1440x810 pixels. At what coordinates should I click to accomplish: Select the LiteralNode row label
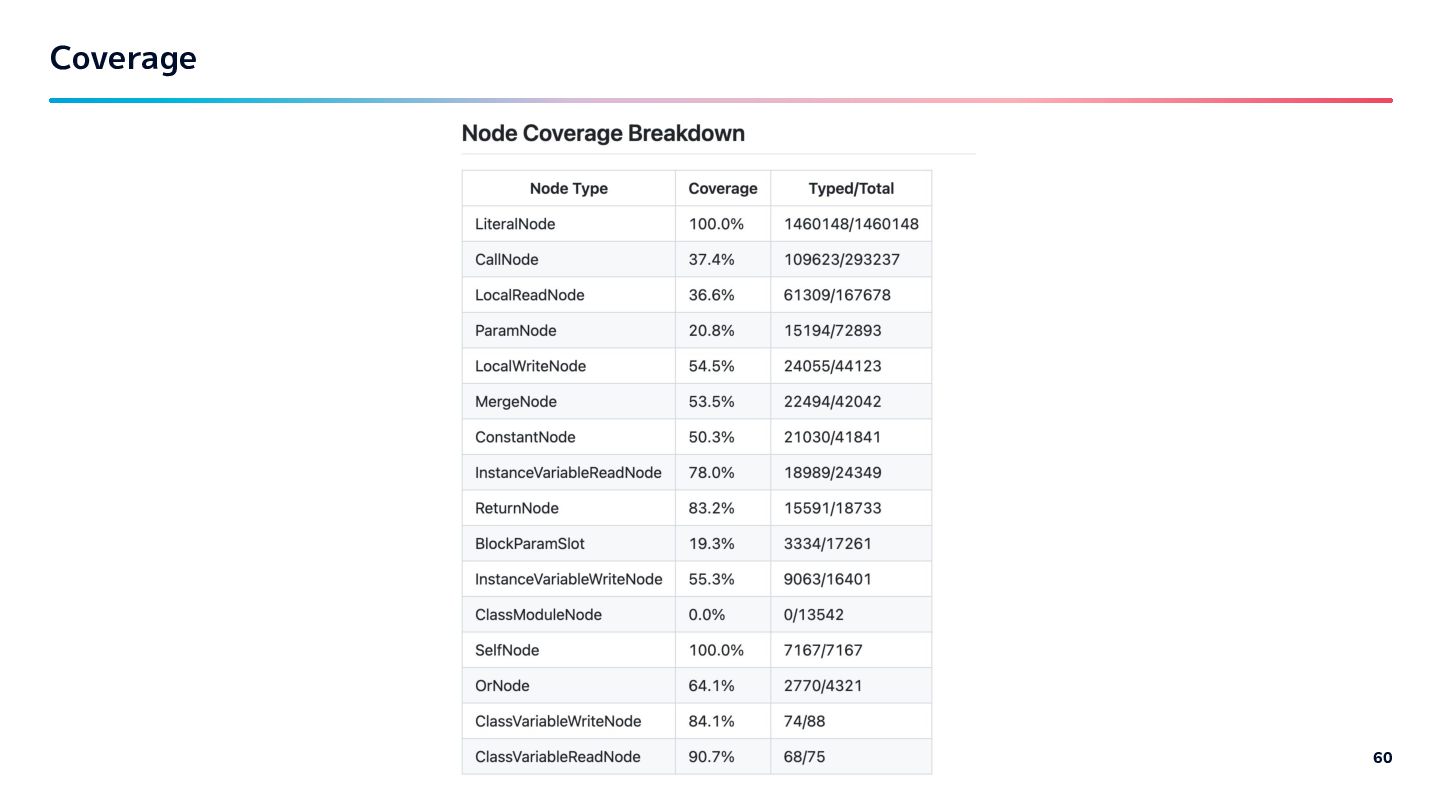(x=515, y=224)
